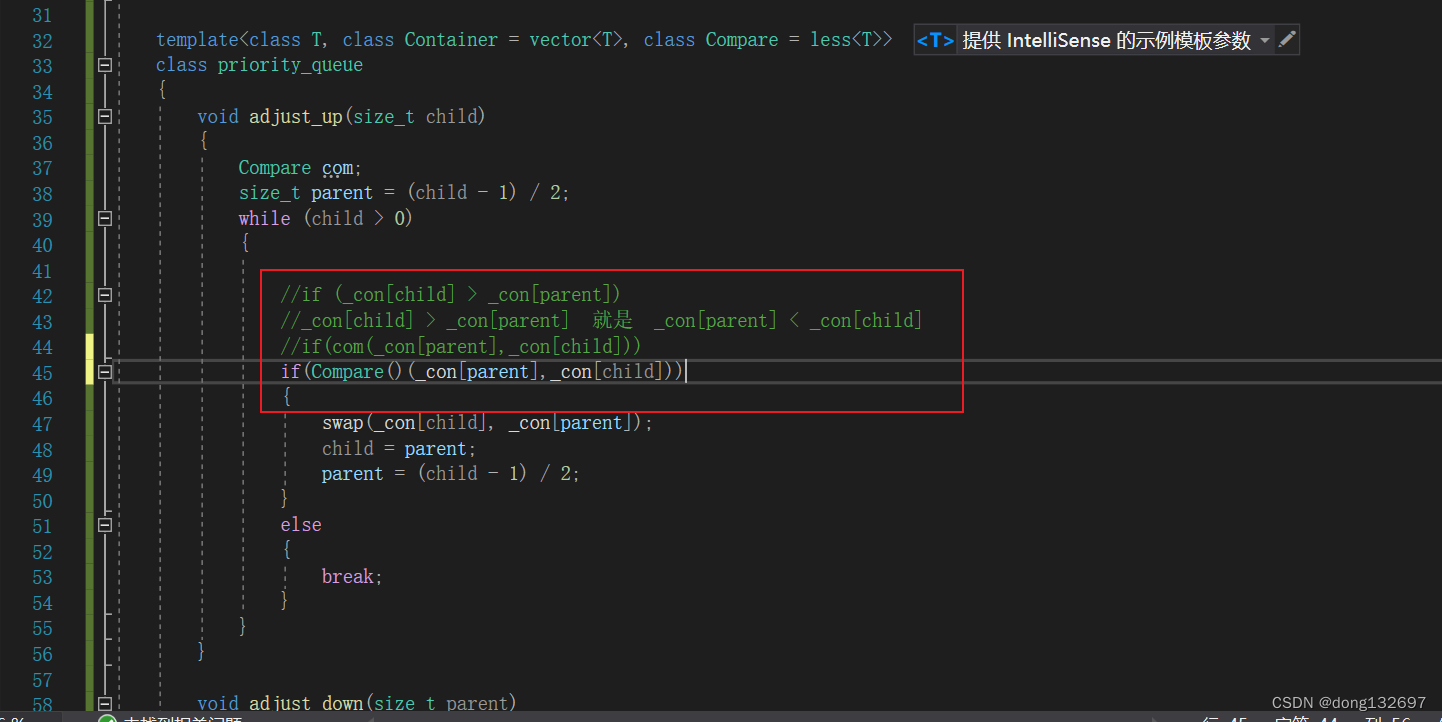The width and height of the screenshot is (1442, 722).
Task: Collapse the class priority_queue block
Action: coord(104,66)
